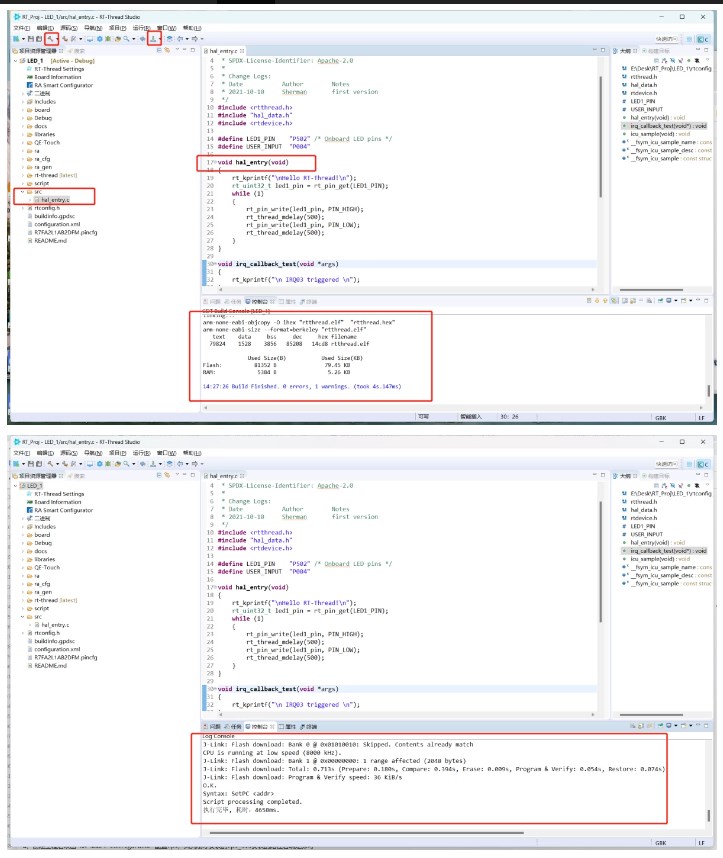Toggle code folding at line 17 in top editor
Image resolution: width=723 pixels, height=858 pixels.
pos(215,163)
